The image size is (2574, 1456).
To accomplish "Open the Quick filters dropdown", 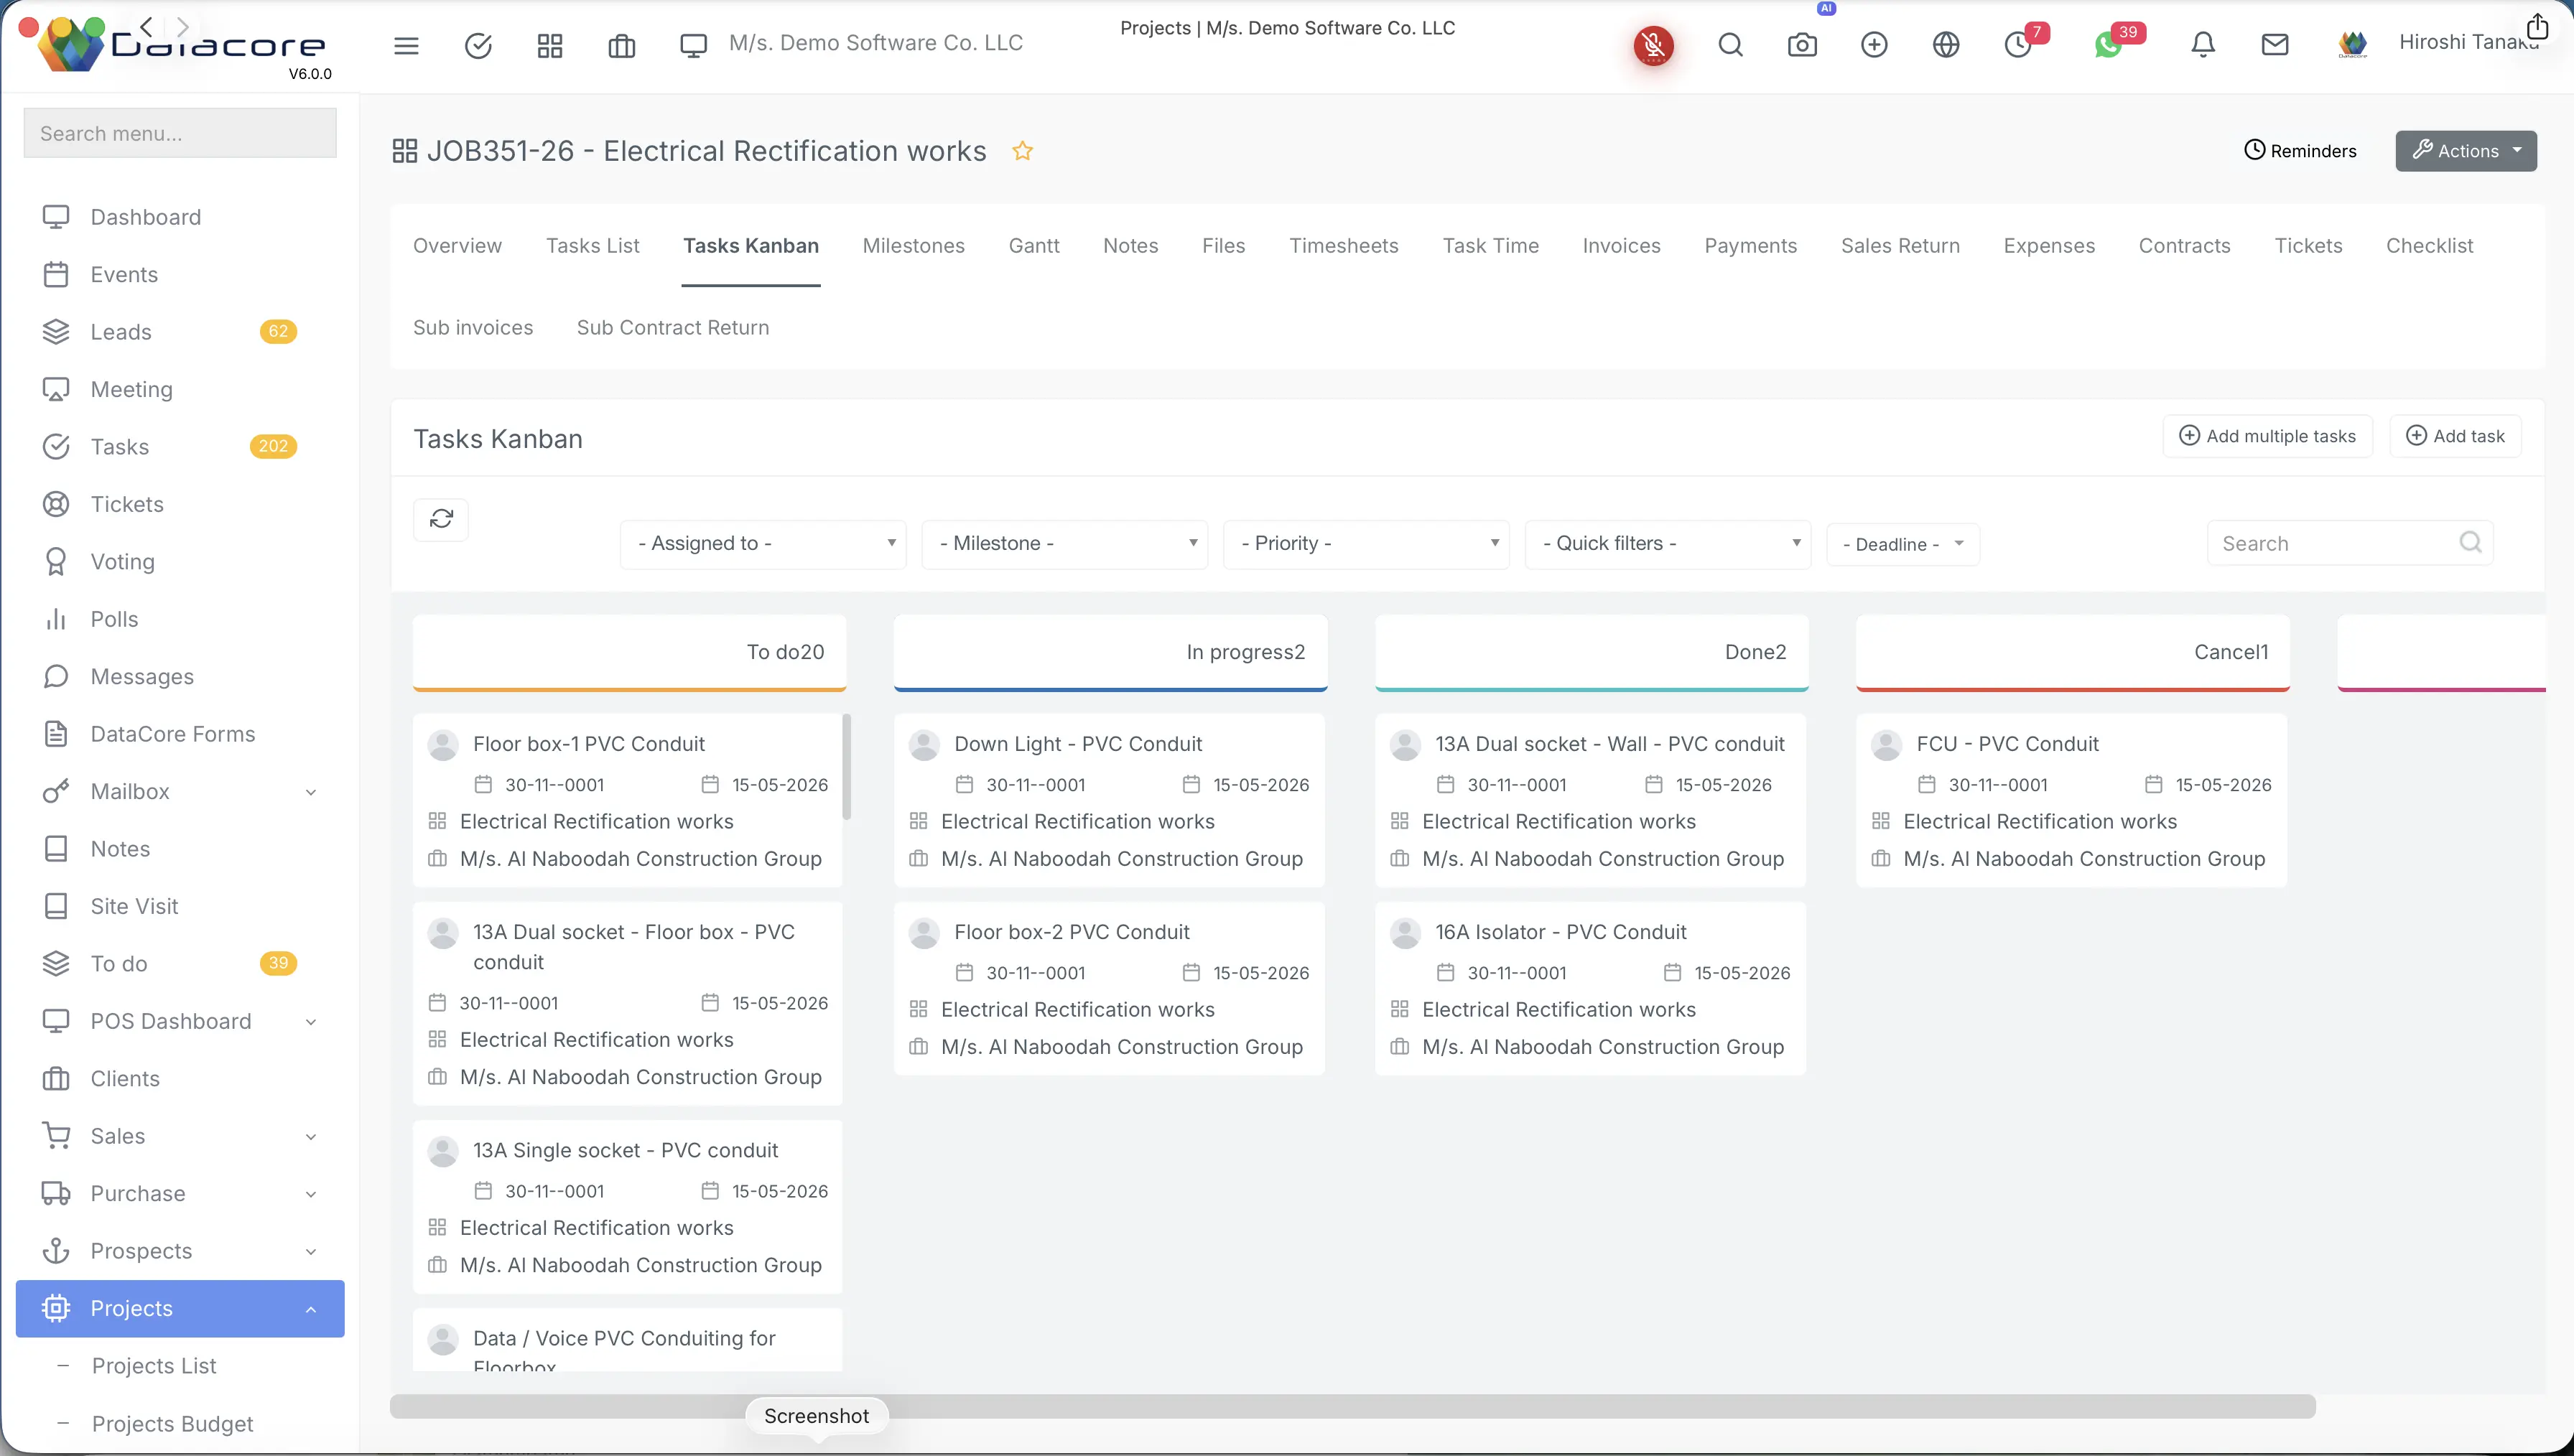I will tap(1667, 543).
